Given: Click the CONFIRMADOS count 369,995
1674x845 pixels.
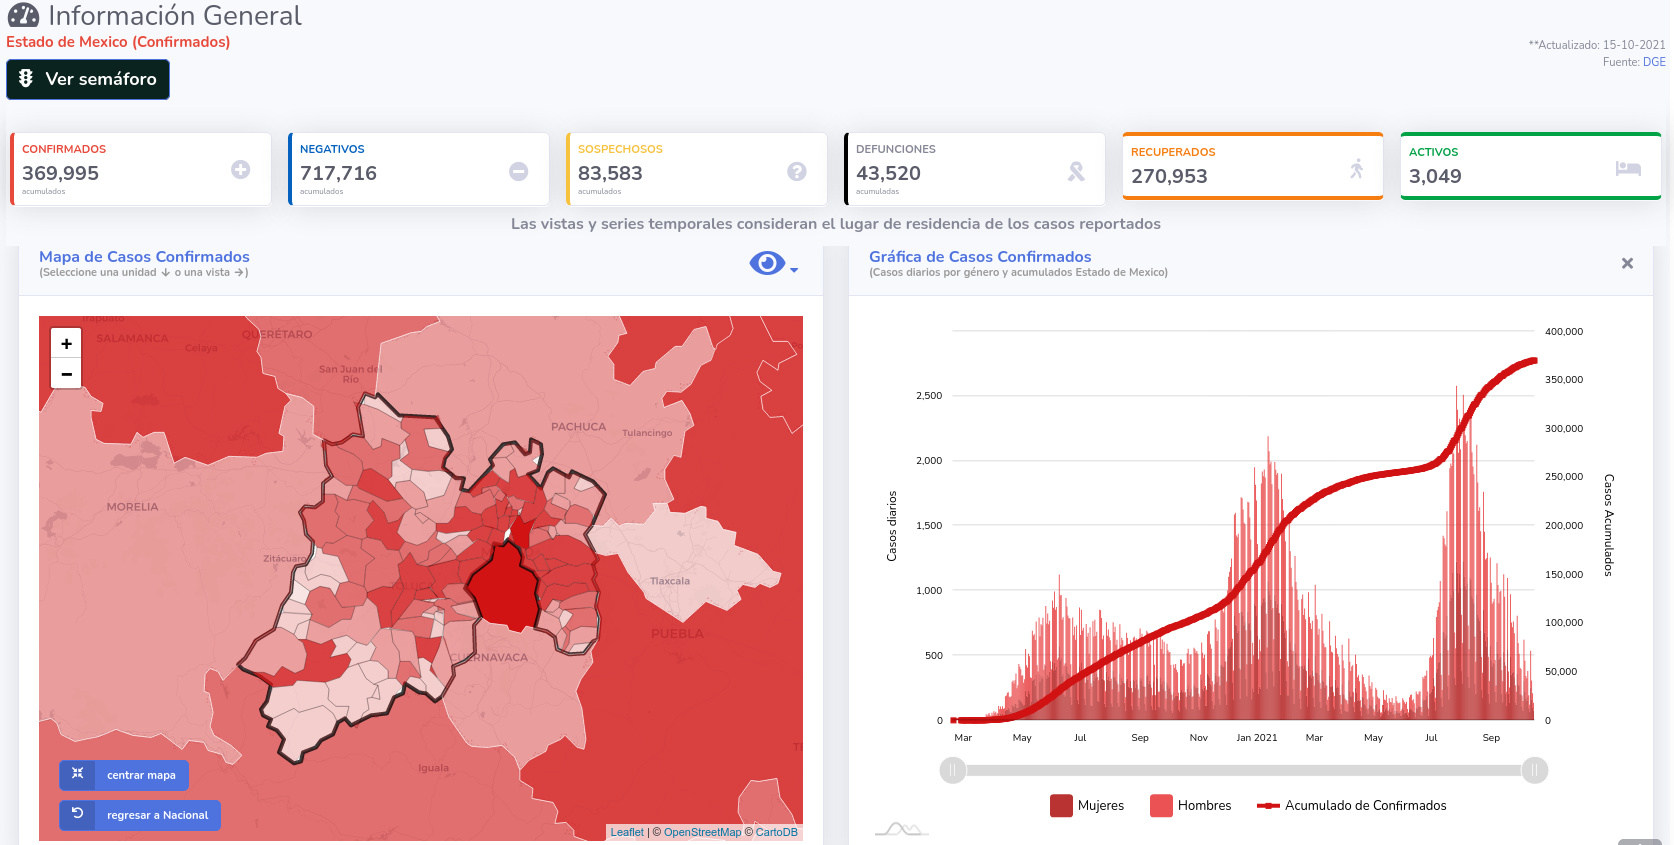Looking at the screenshot, I should click(x=61, y=173).
